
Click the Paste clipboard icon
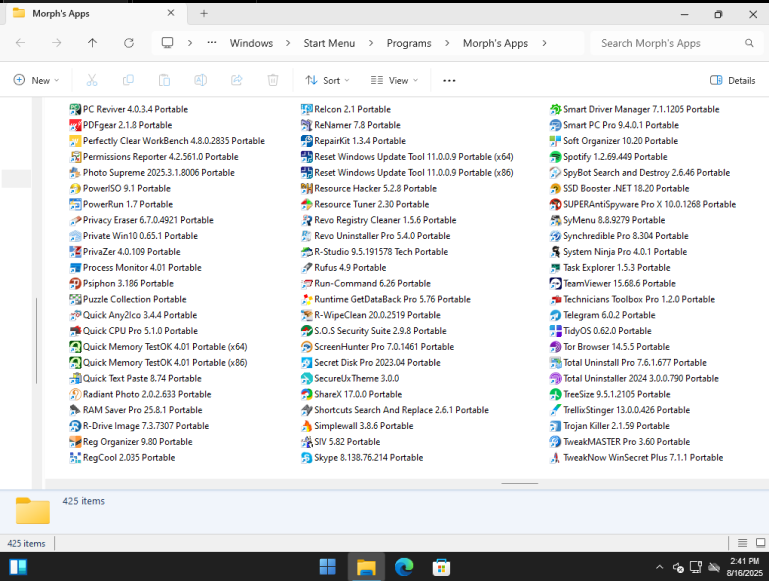[x=164, y=80]
